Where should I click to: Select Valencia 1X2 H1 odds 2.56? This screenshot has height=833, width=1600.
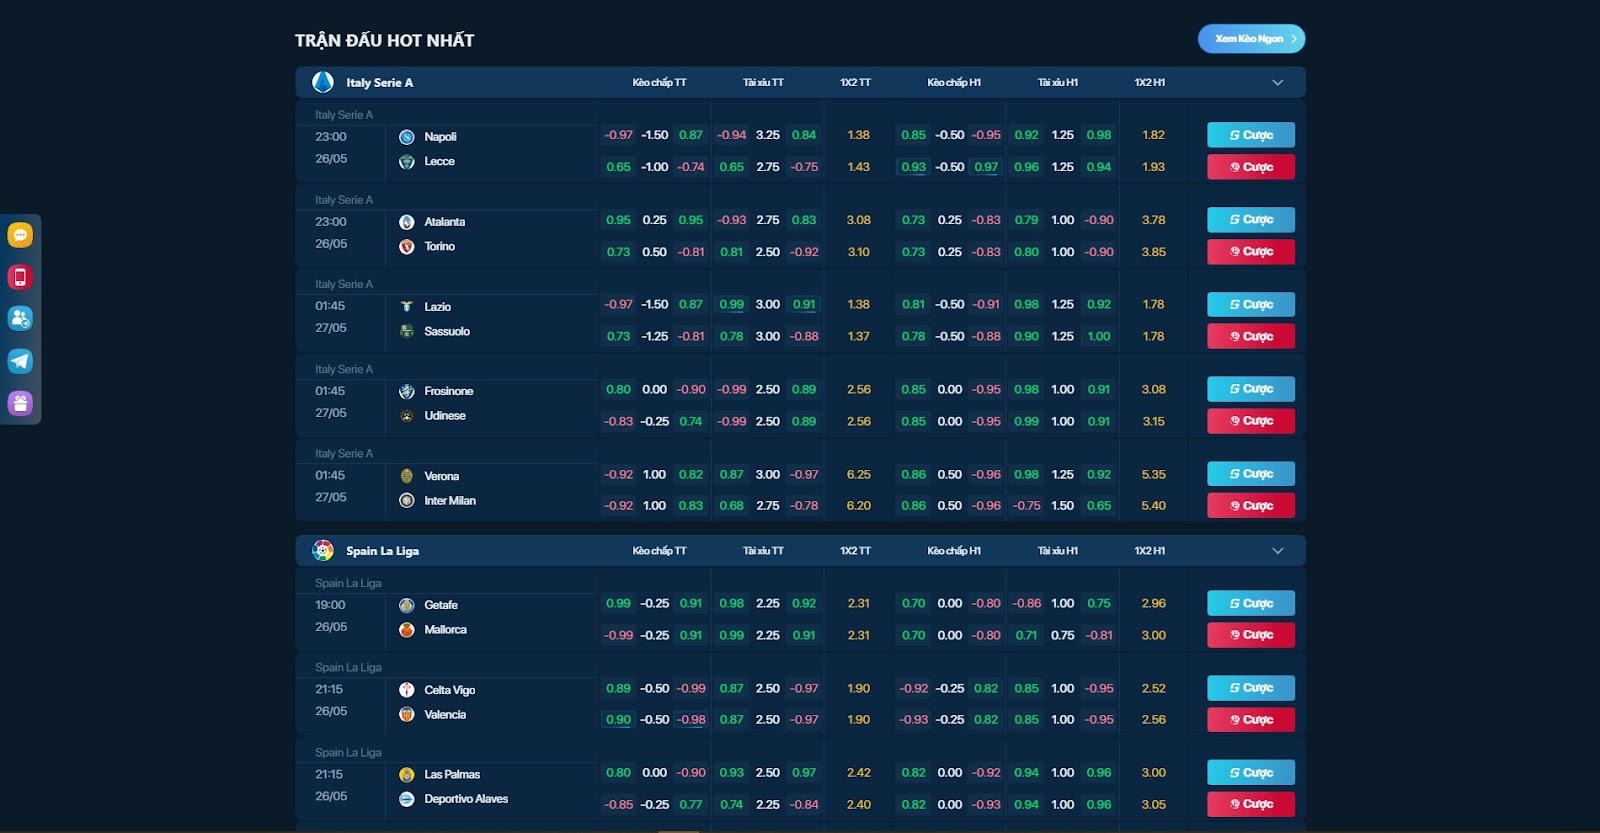pos(1153,720)
